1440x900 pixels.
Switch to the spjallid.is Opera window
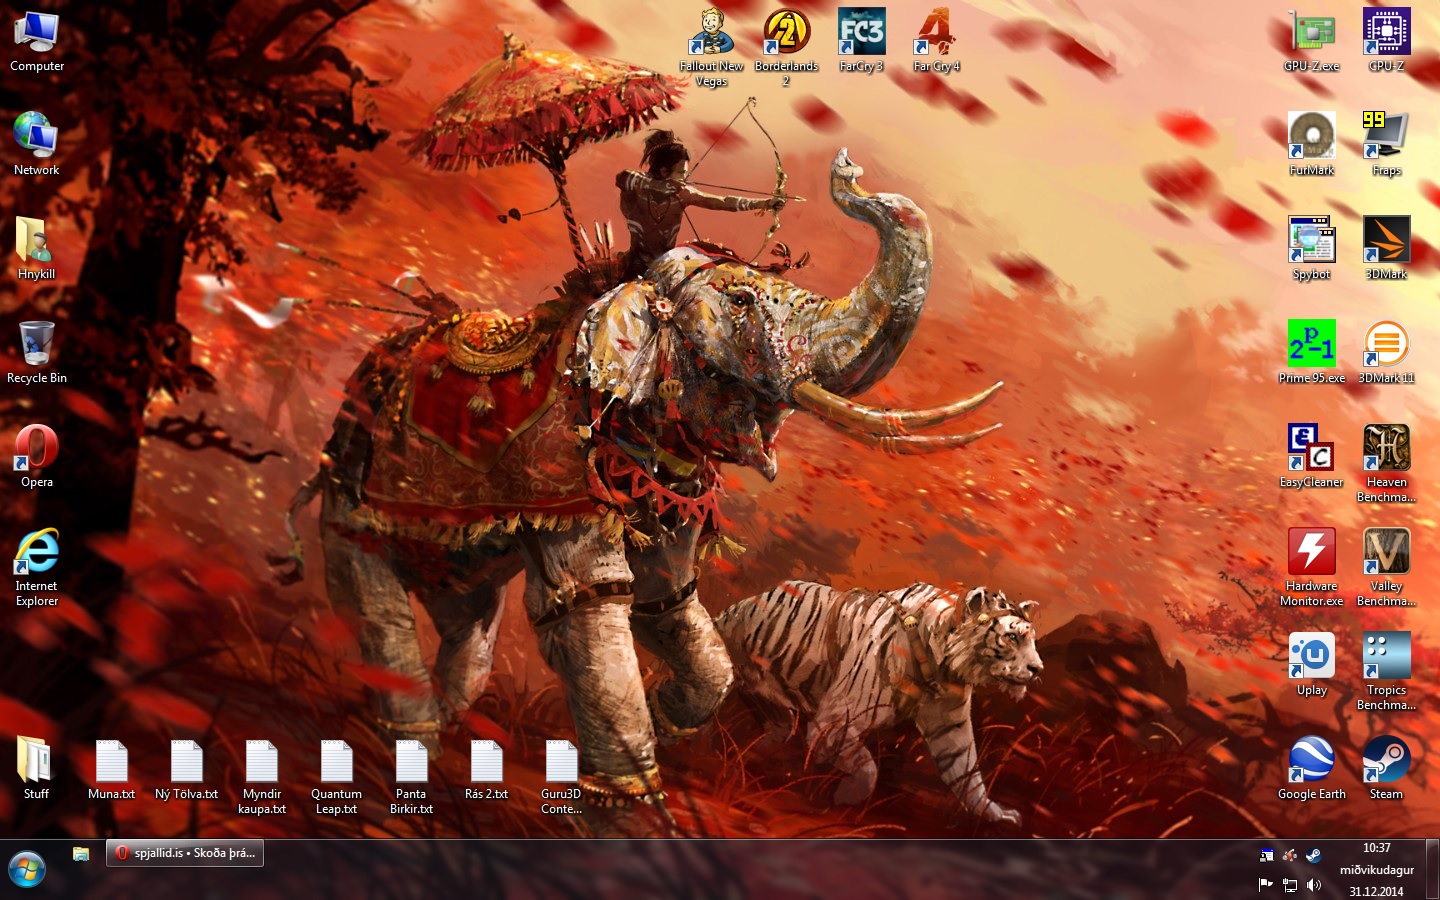184,853
